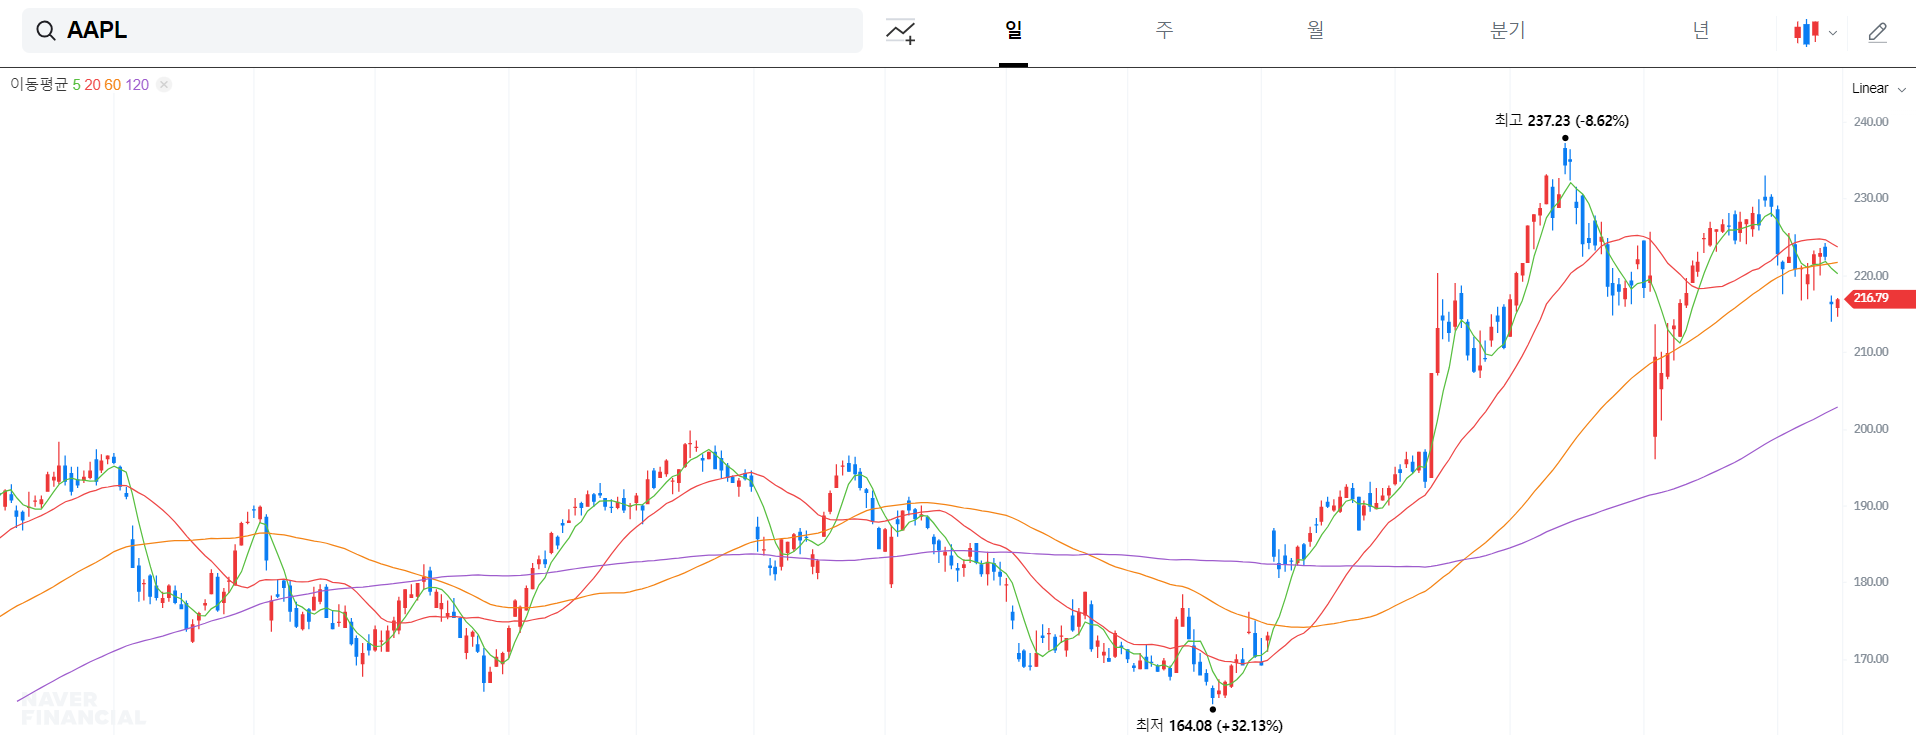1916x735 pixels.
Task: Open the Linear scale dropdown
Action: [1879, 88]
